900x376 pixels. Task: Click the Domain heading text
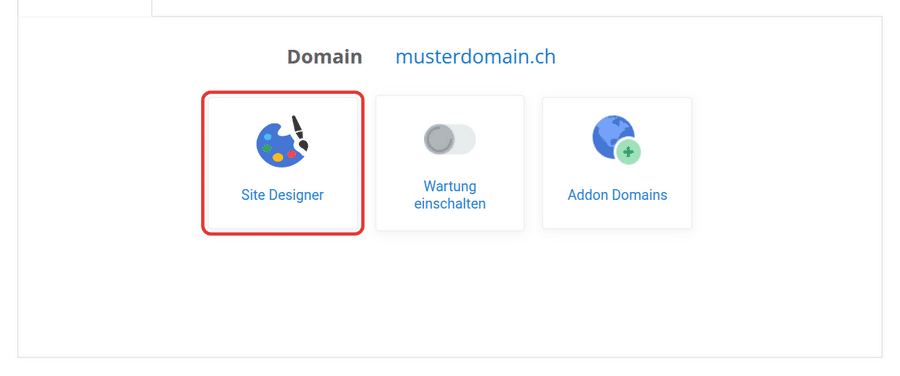point(324,57)
